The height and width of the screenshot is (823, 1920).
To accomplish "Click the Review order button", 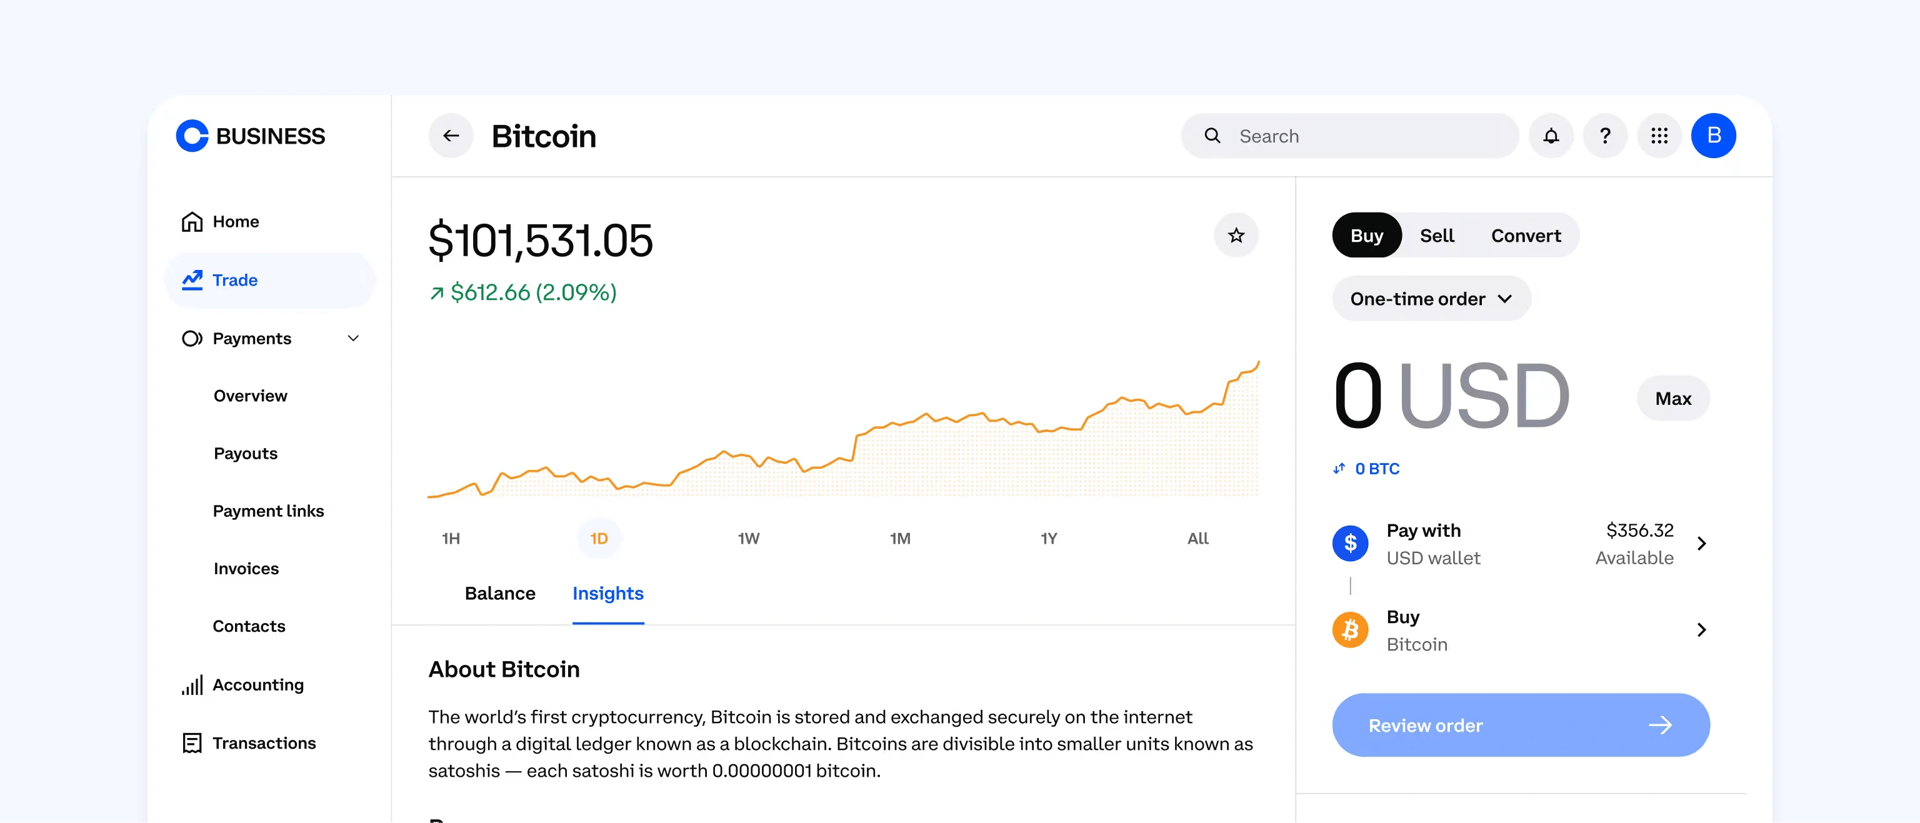I will coord(1520,725).
